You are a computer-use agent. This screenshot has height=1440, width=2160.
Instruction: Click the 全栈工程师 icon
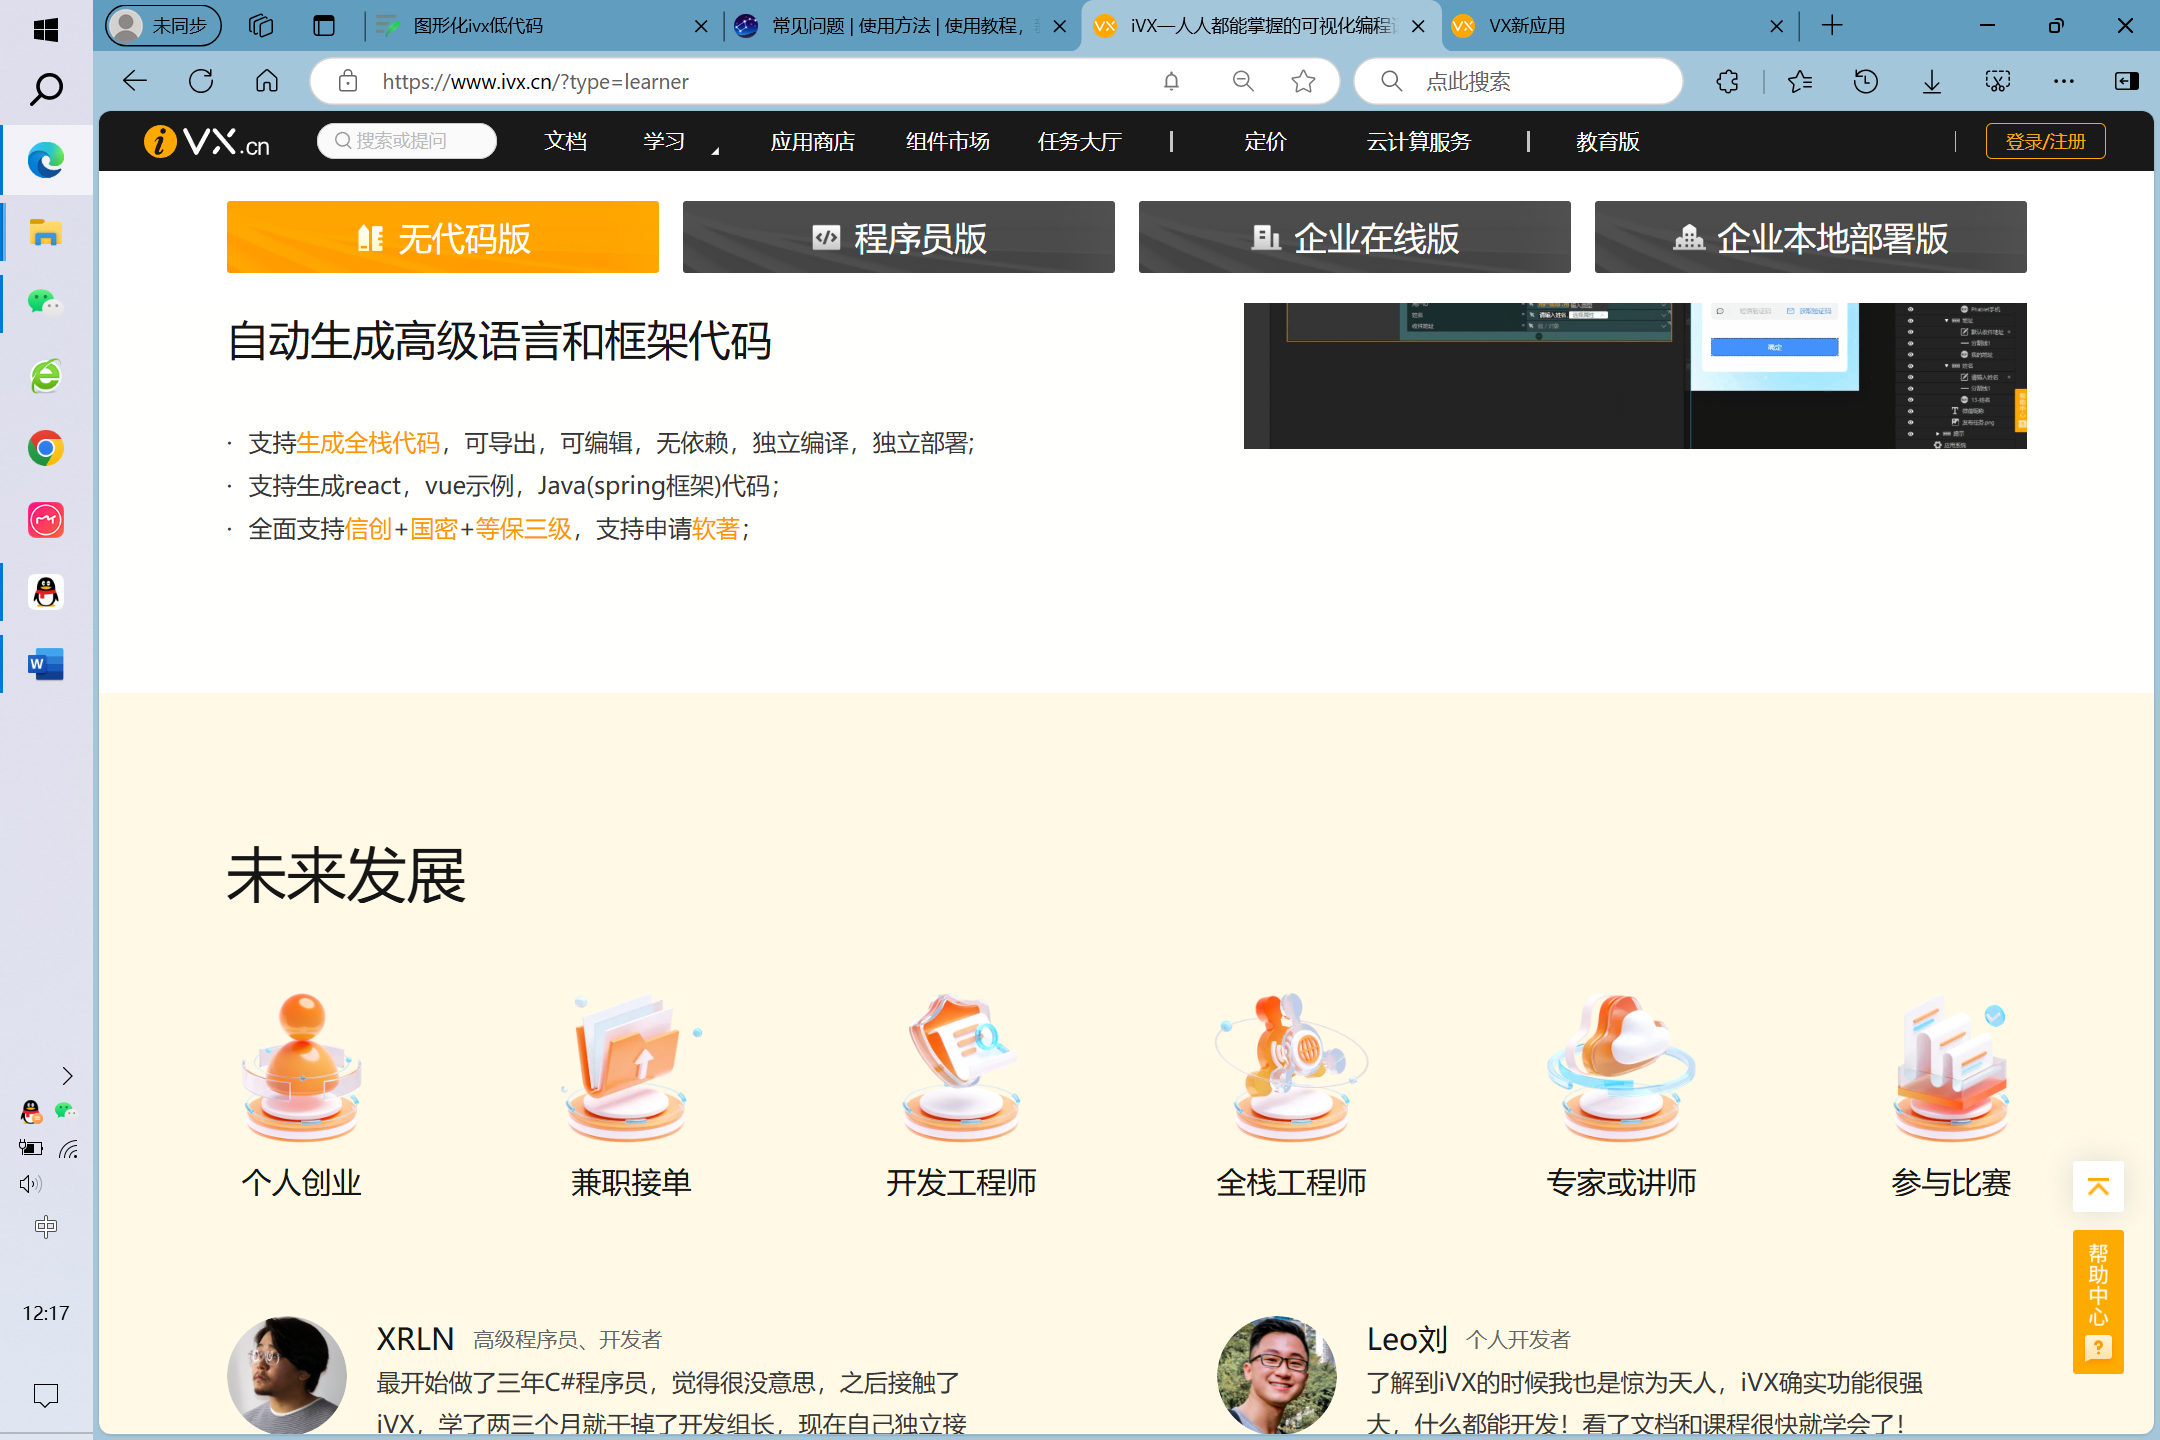tap(1291, 1067)
